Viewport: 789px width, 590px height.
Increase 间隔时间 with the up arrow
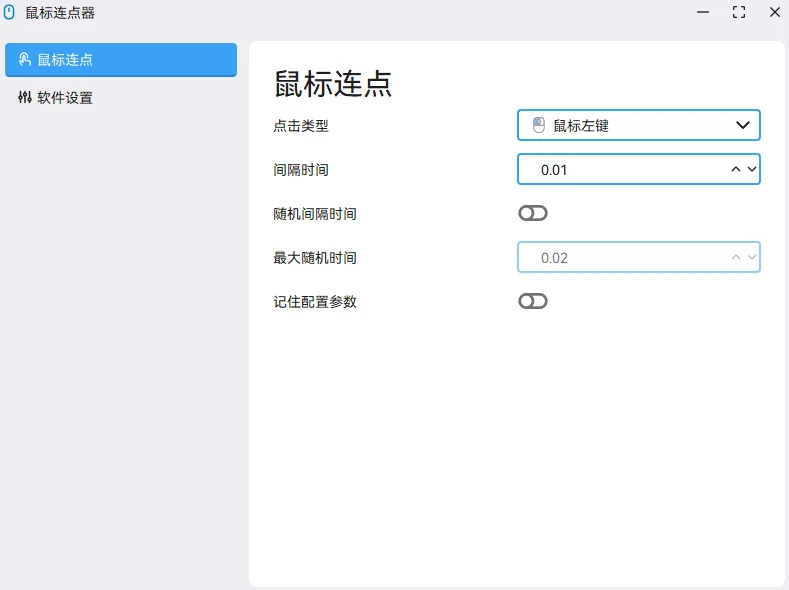736,170
